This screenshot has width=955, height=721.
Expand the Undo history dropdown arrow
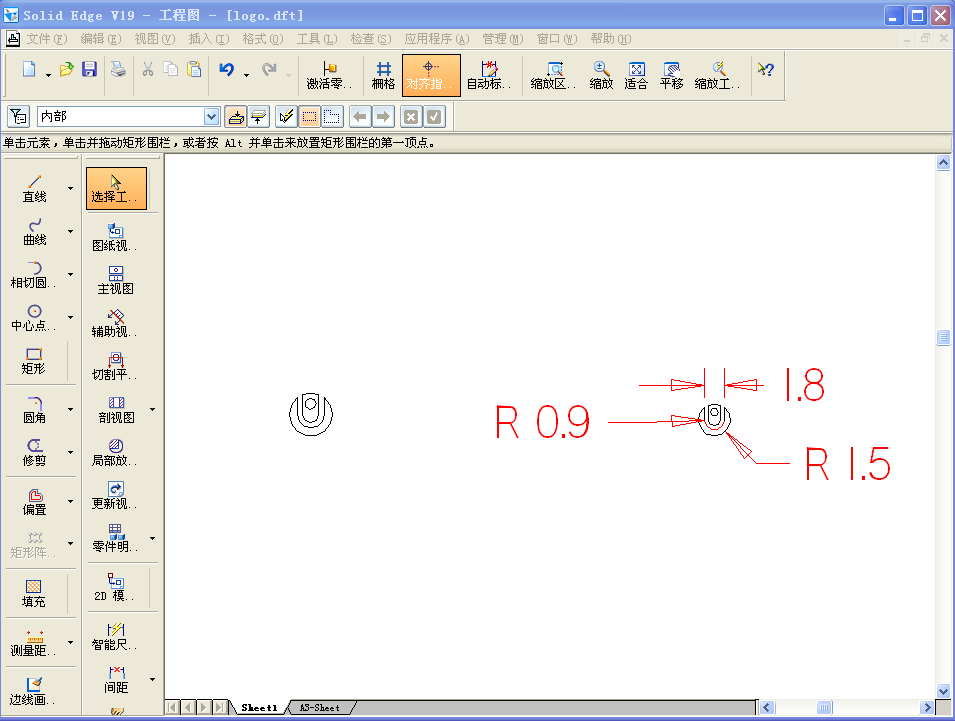(246, 76)
